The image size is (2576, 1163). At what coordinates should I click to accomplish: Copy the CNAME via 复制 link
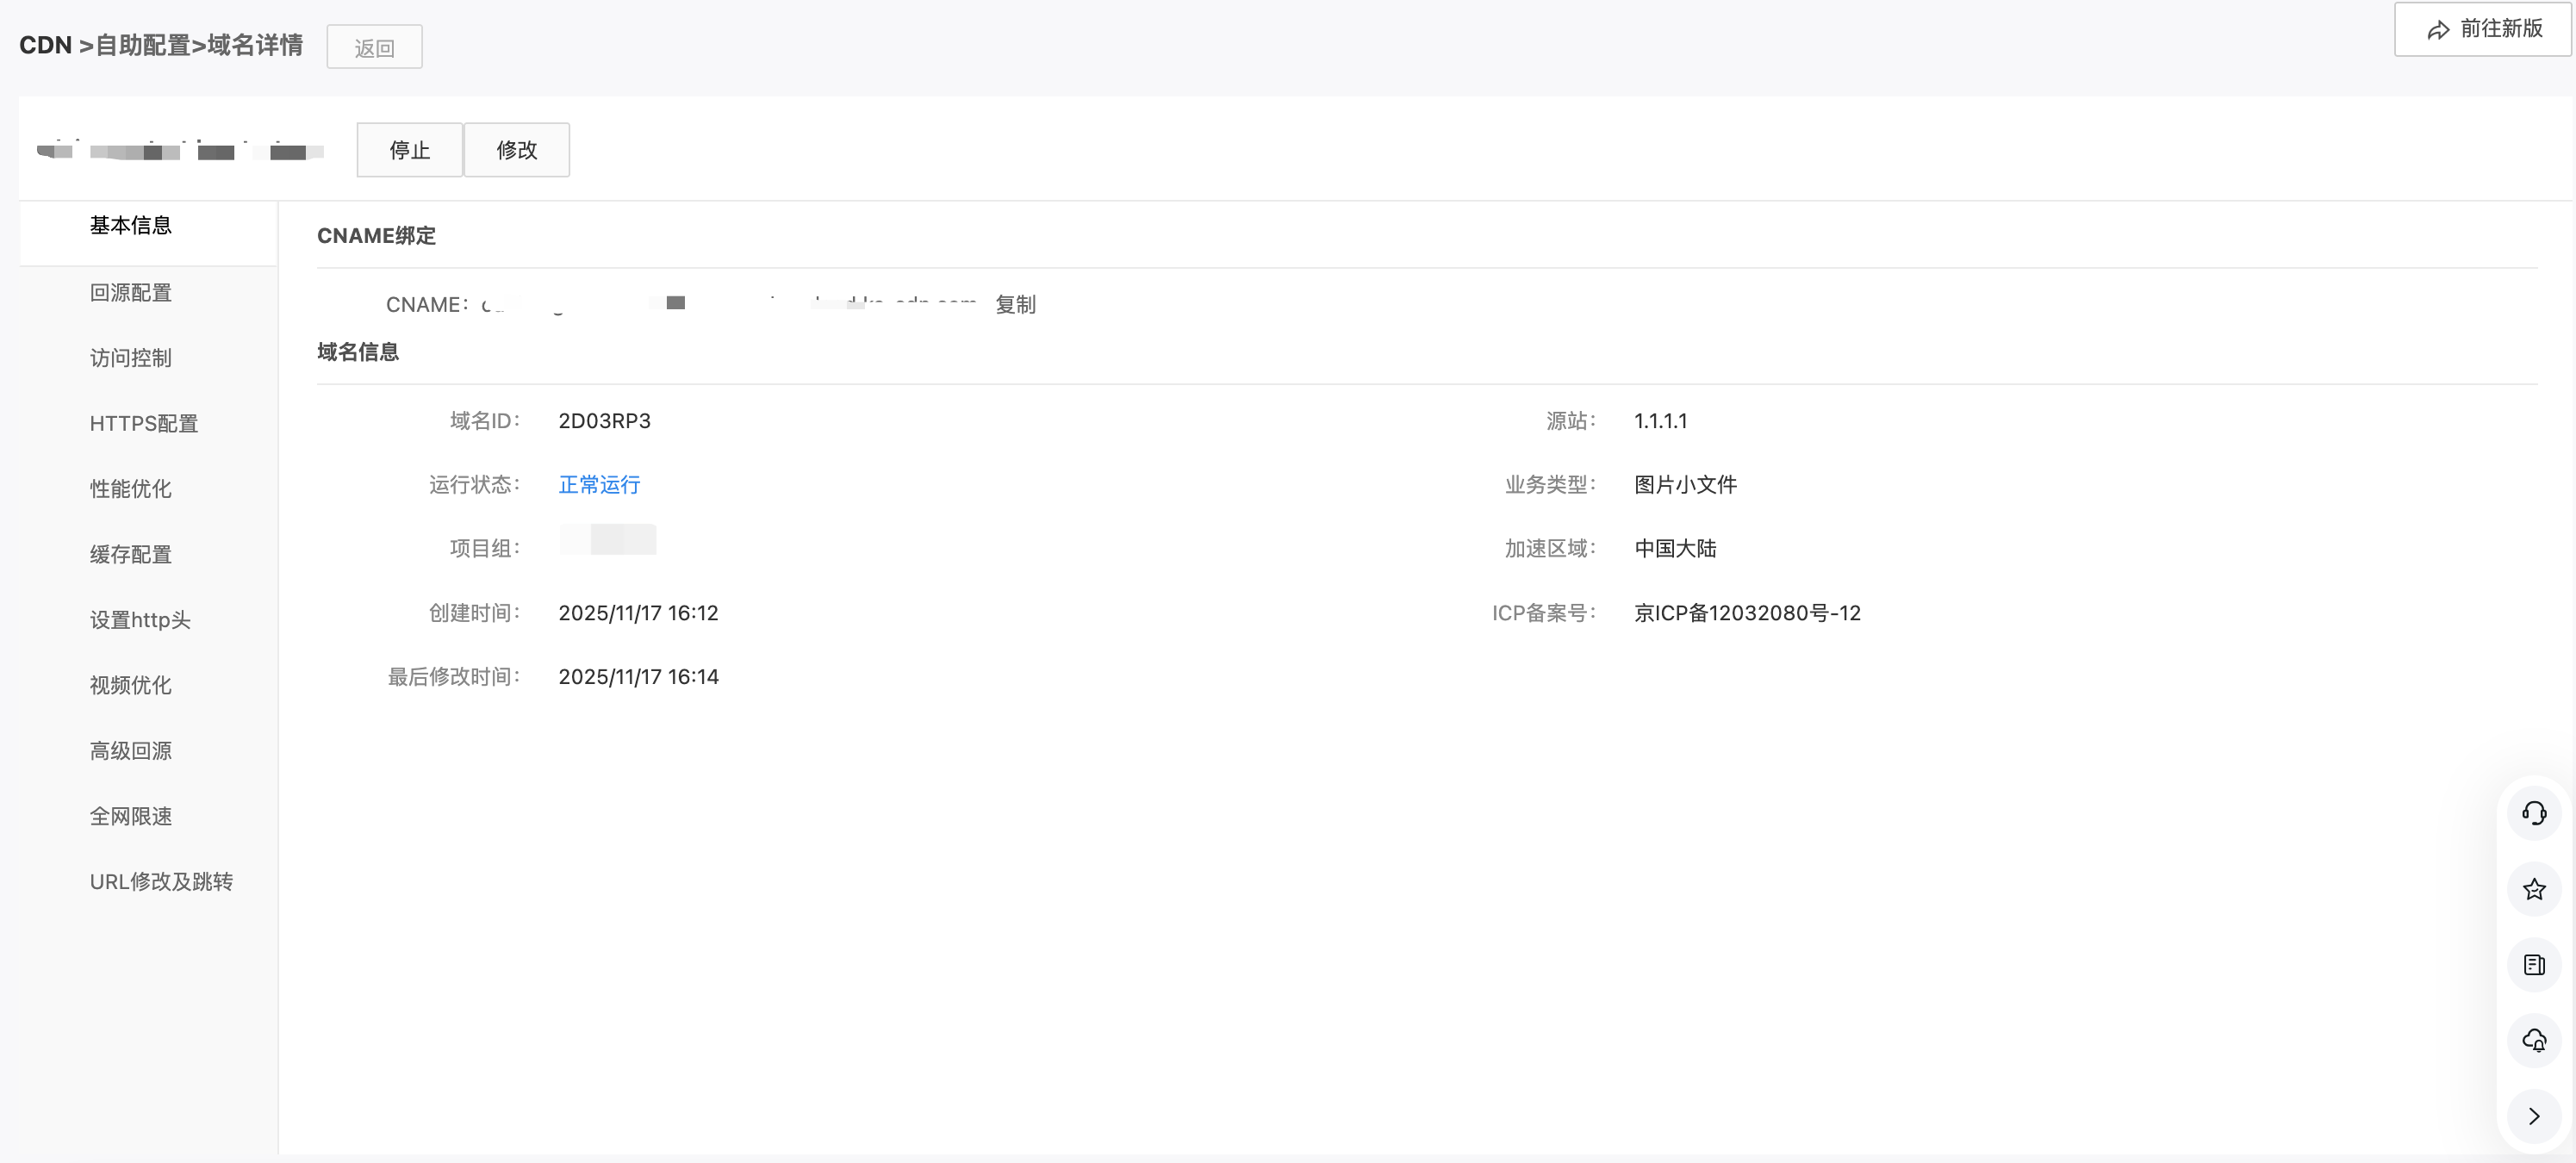pos(1015,304)
